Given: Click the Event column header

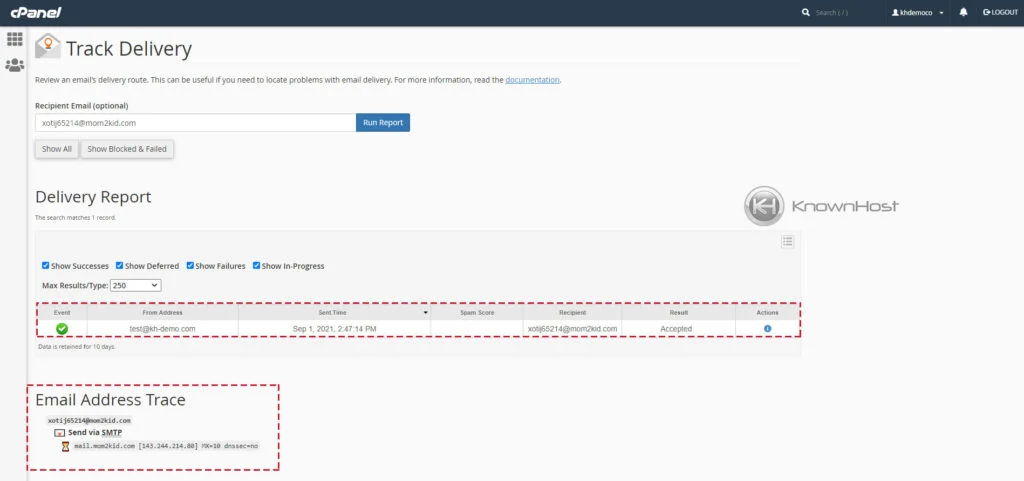Looking at the screenshot, I should [62, 313].
